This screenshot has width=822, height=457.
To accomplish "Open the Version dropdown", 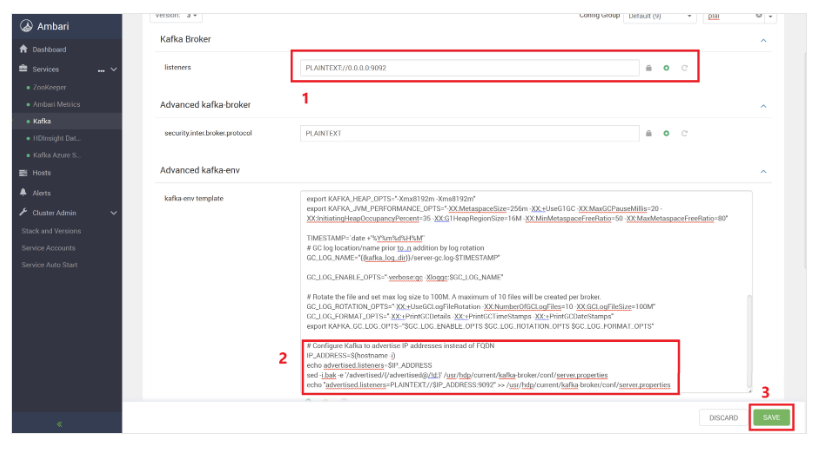I will (176, 16).
